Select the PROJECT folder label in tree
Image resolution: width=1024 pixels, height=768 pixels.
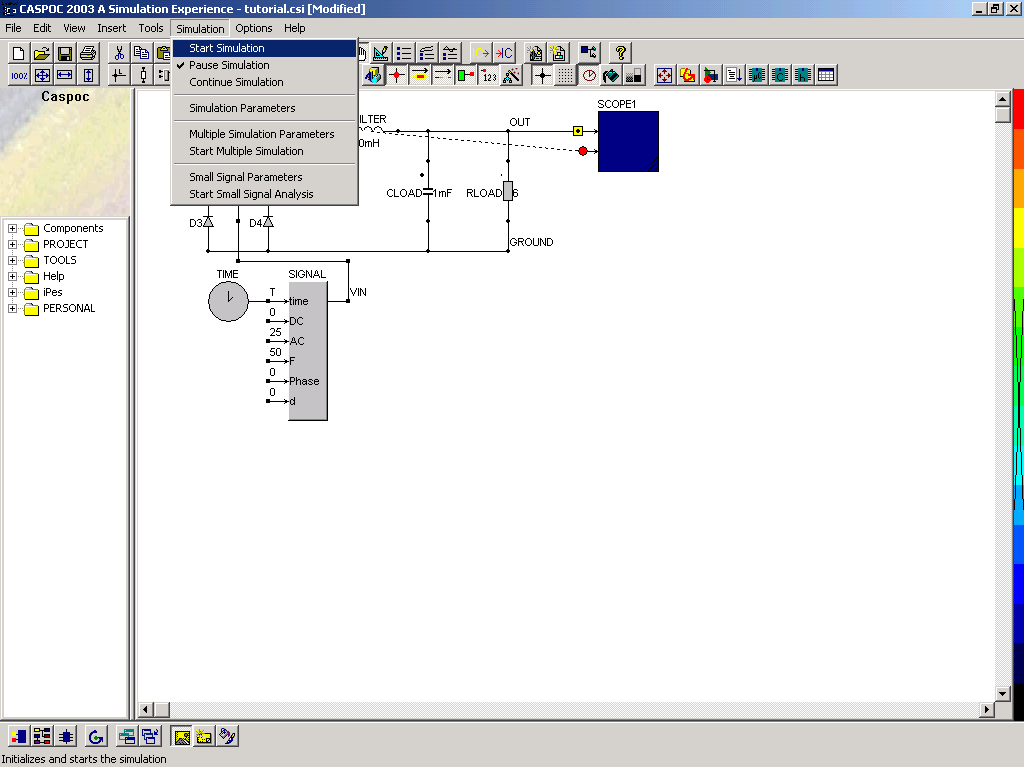coord(65,244)
